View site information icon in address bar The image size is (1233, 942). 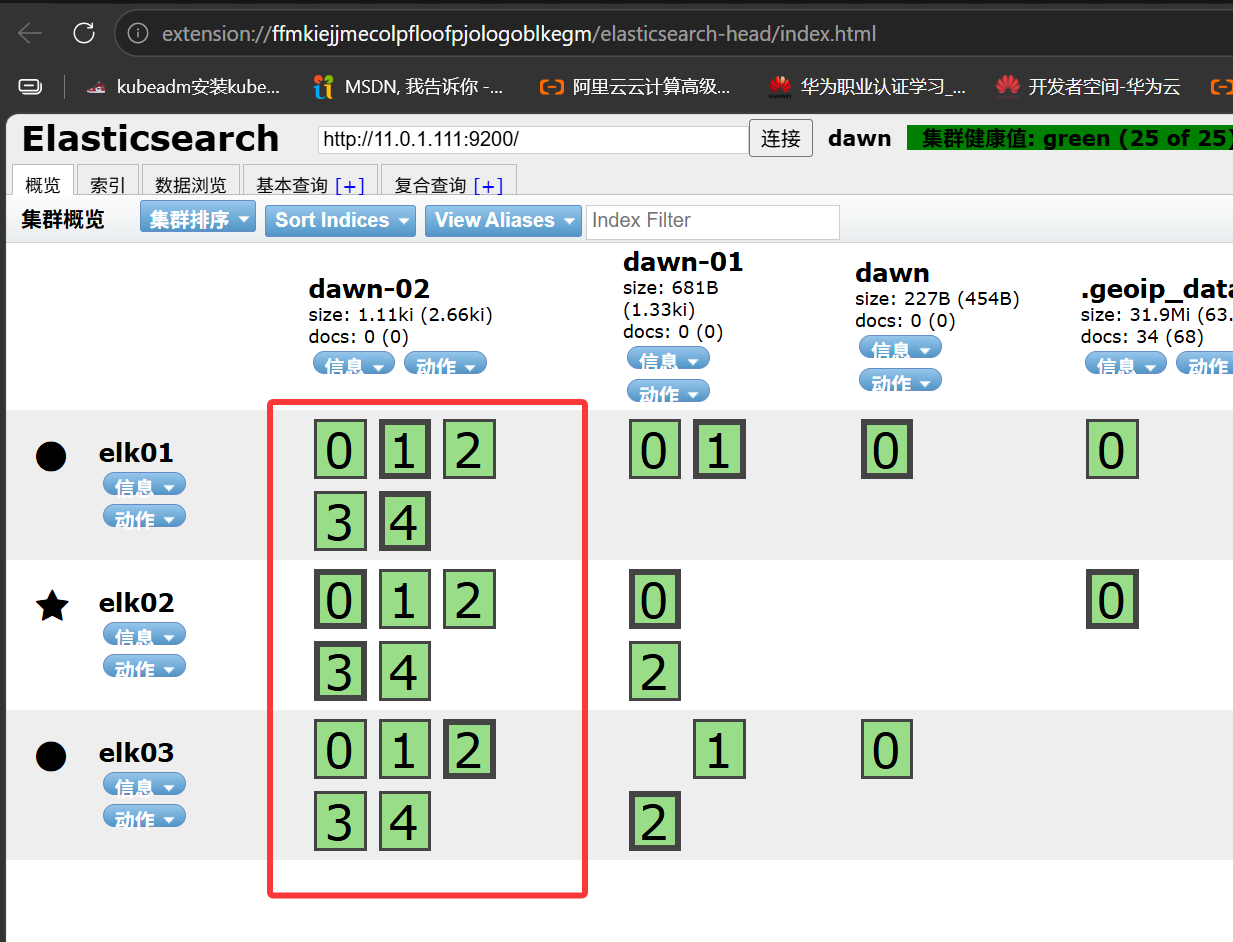[x=138, y=34]
